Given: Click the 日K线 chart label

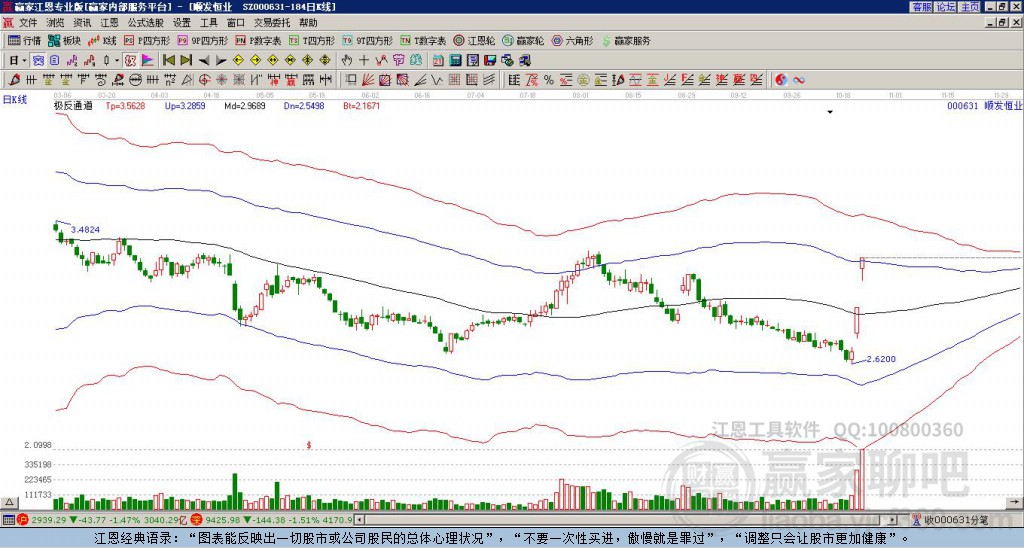Looking at the screenshot, I should 15,100.
